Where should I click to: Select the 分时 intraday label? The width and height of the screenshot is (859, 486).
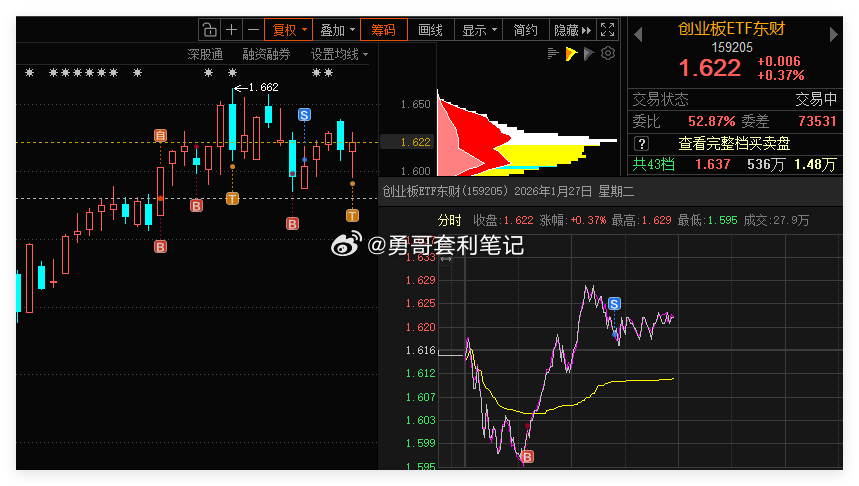[449, 220]
